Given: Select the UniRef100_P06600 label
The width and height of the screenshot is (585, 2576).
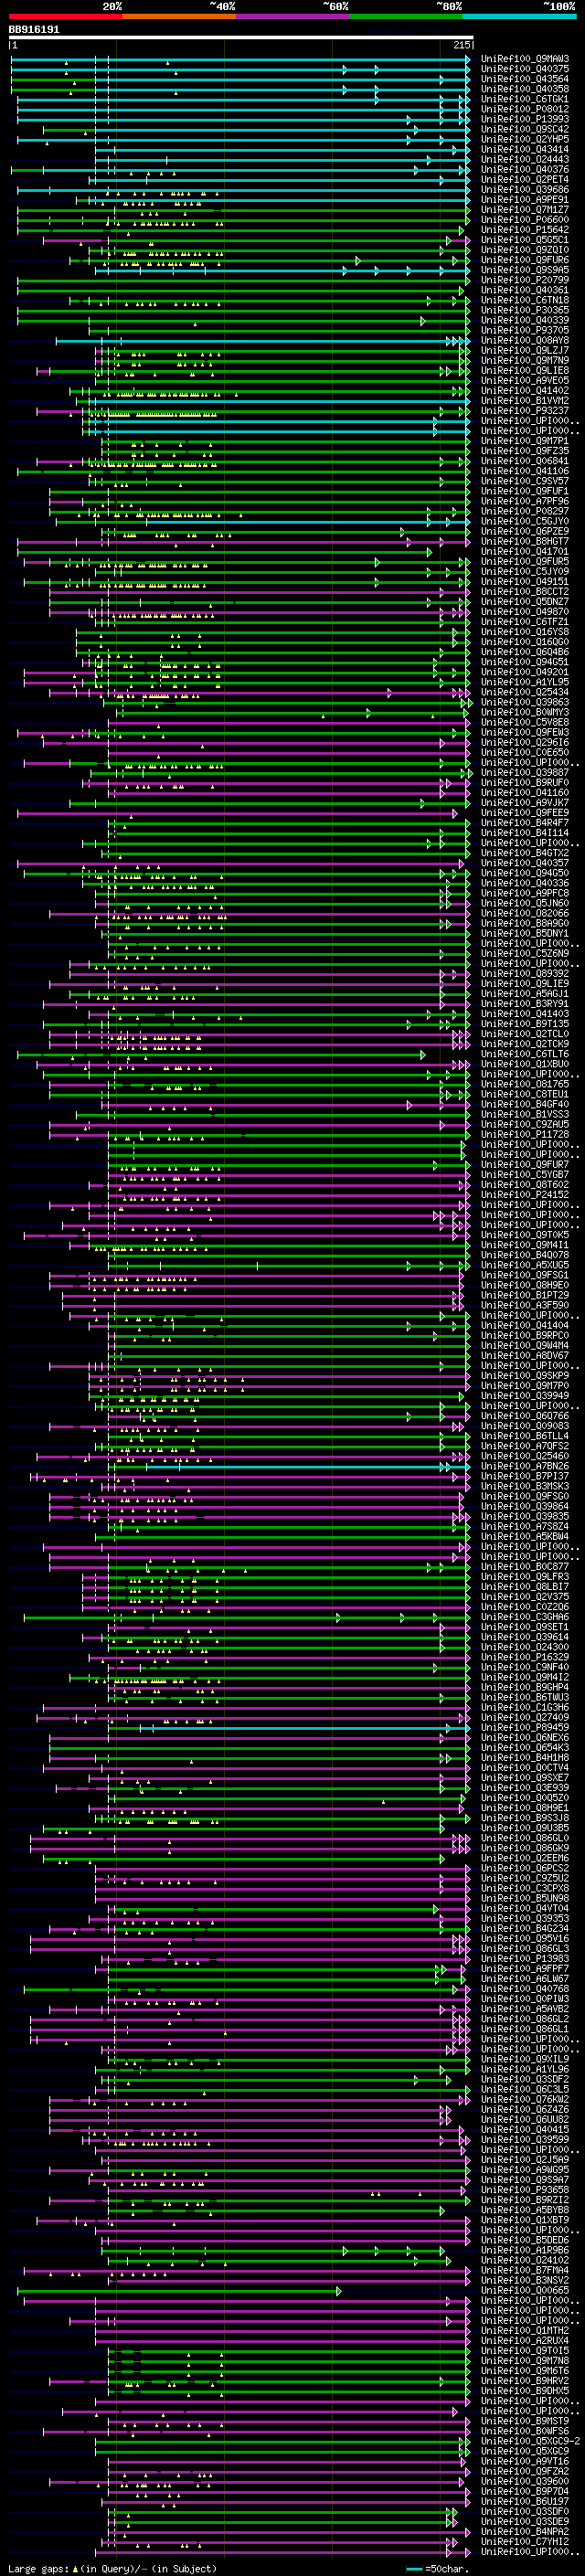Looking at the screenshot, I should click(525, 219).
